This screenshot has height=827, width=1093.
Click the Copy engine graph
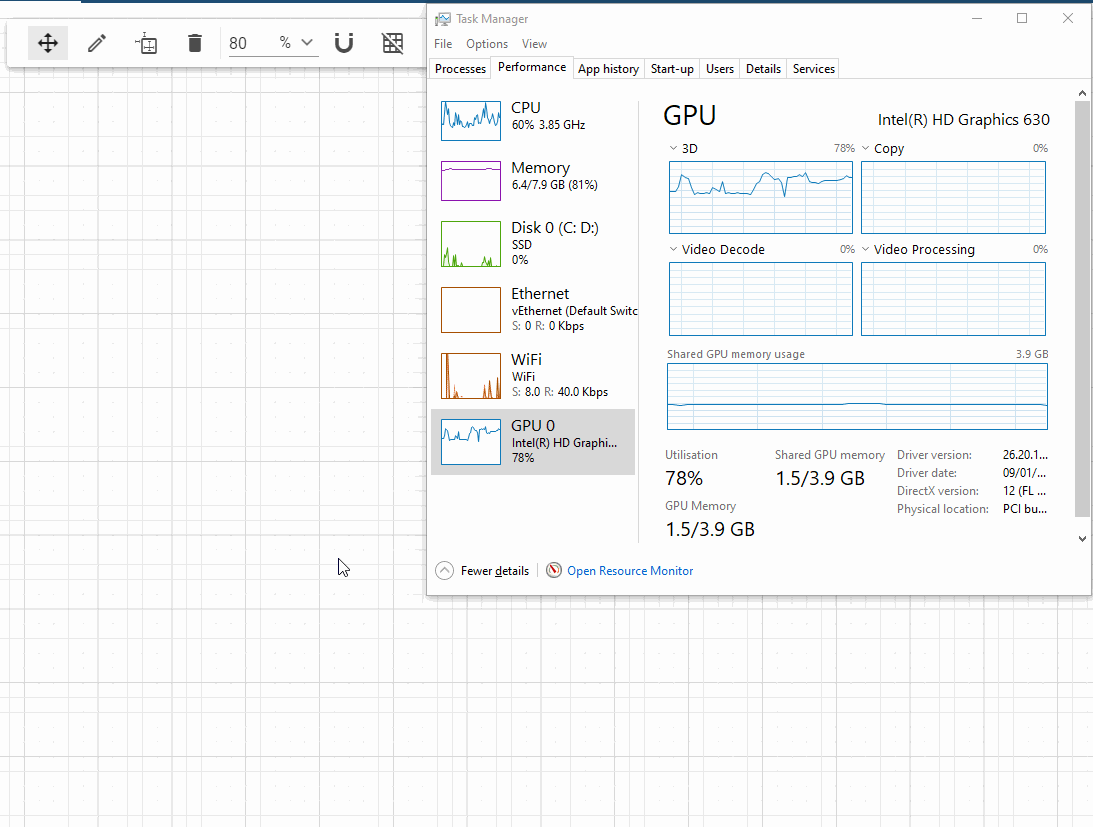click(x=953, y=197)
